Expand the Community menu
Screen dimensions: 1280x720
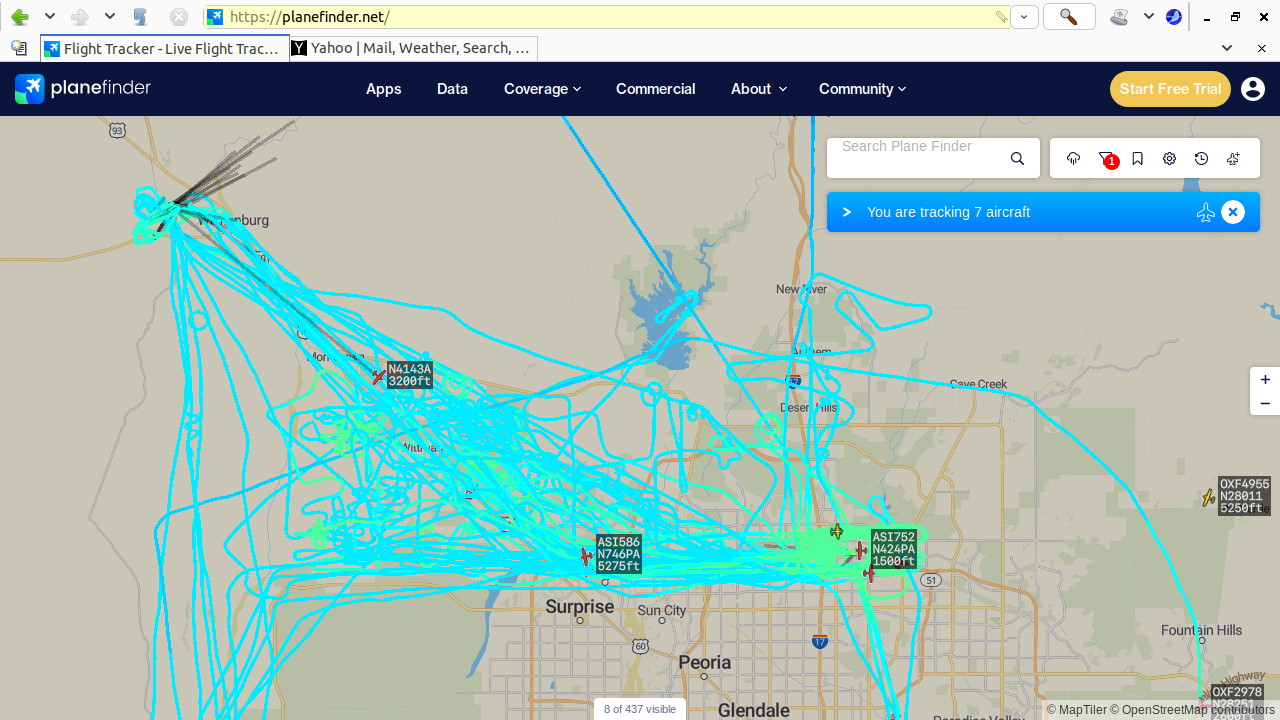[862, 89]
